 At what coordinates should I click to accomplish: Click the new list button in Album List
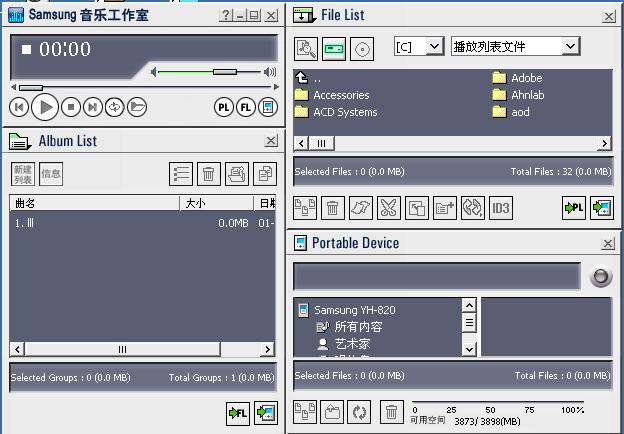tap(23, 174)
